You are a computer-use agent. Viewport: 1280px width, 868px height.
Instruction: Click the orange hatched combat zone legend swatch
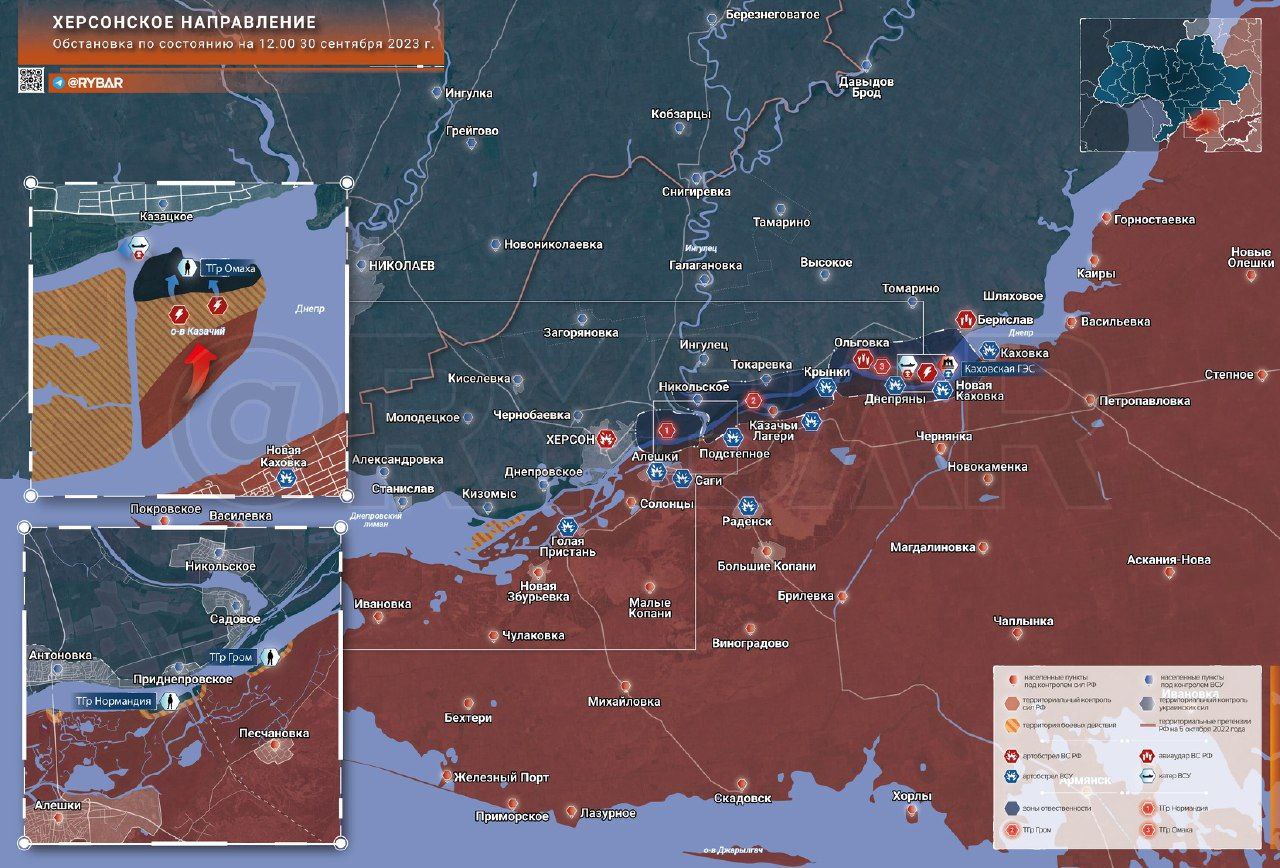(1012, 726)
